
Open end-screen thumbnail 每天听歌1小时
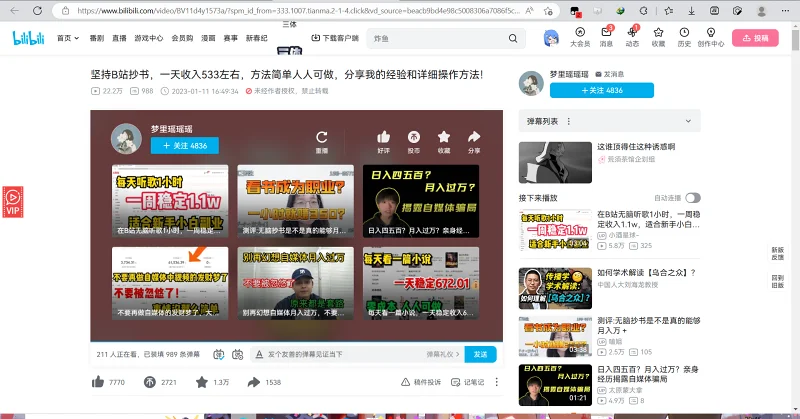point(170,201)
